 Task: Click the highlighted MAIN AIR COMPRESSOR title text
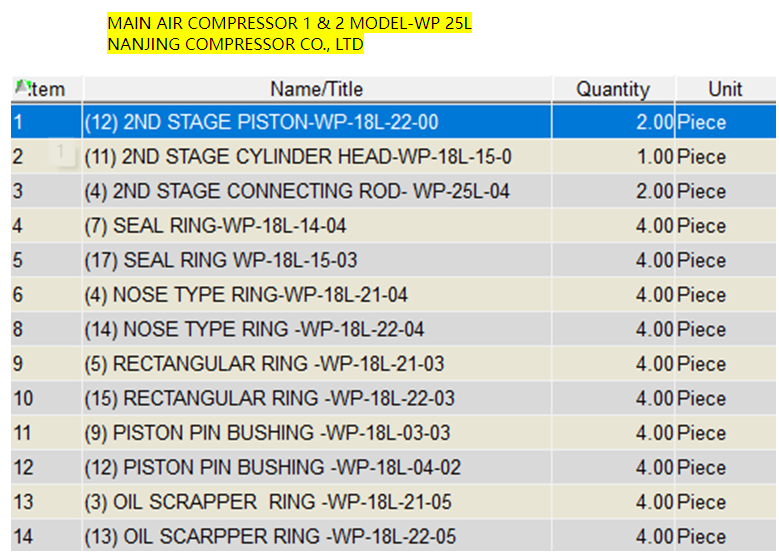(289, 22)
